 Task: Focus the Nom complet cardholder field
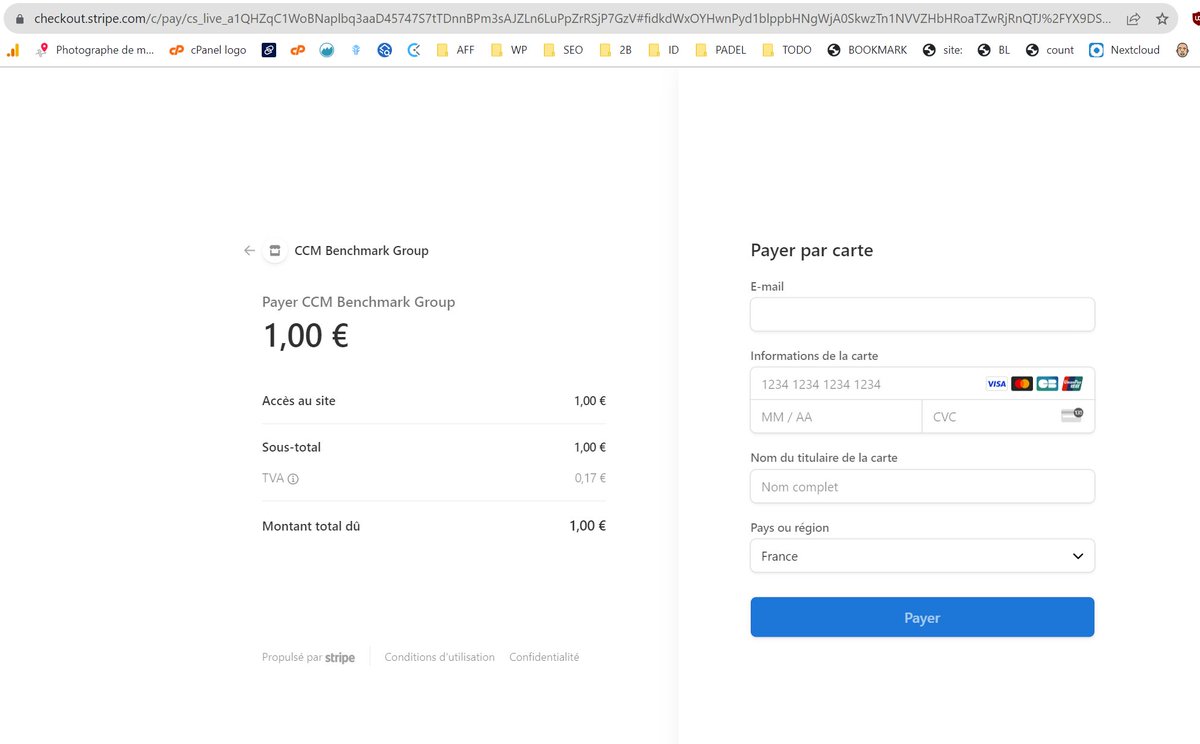click(x=922, y=487)
